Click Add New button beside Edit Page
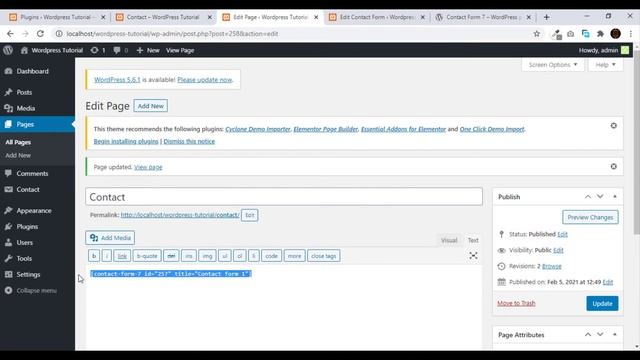This screenshot has width=640, height=360. tap(151, 106)
